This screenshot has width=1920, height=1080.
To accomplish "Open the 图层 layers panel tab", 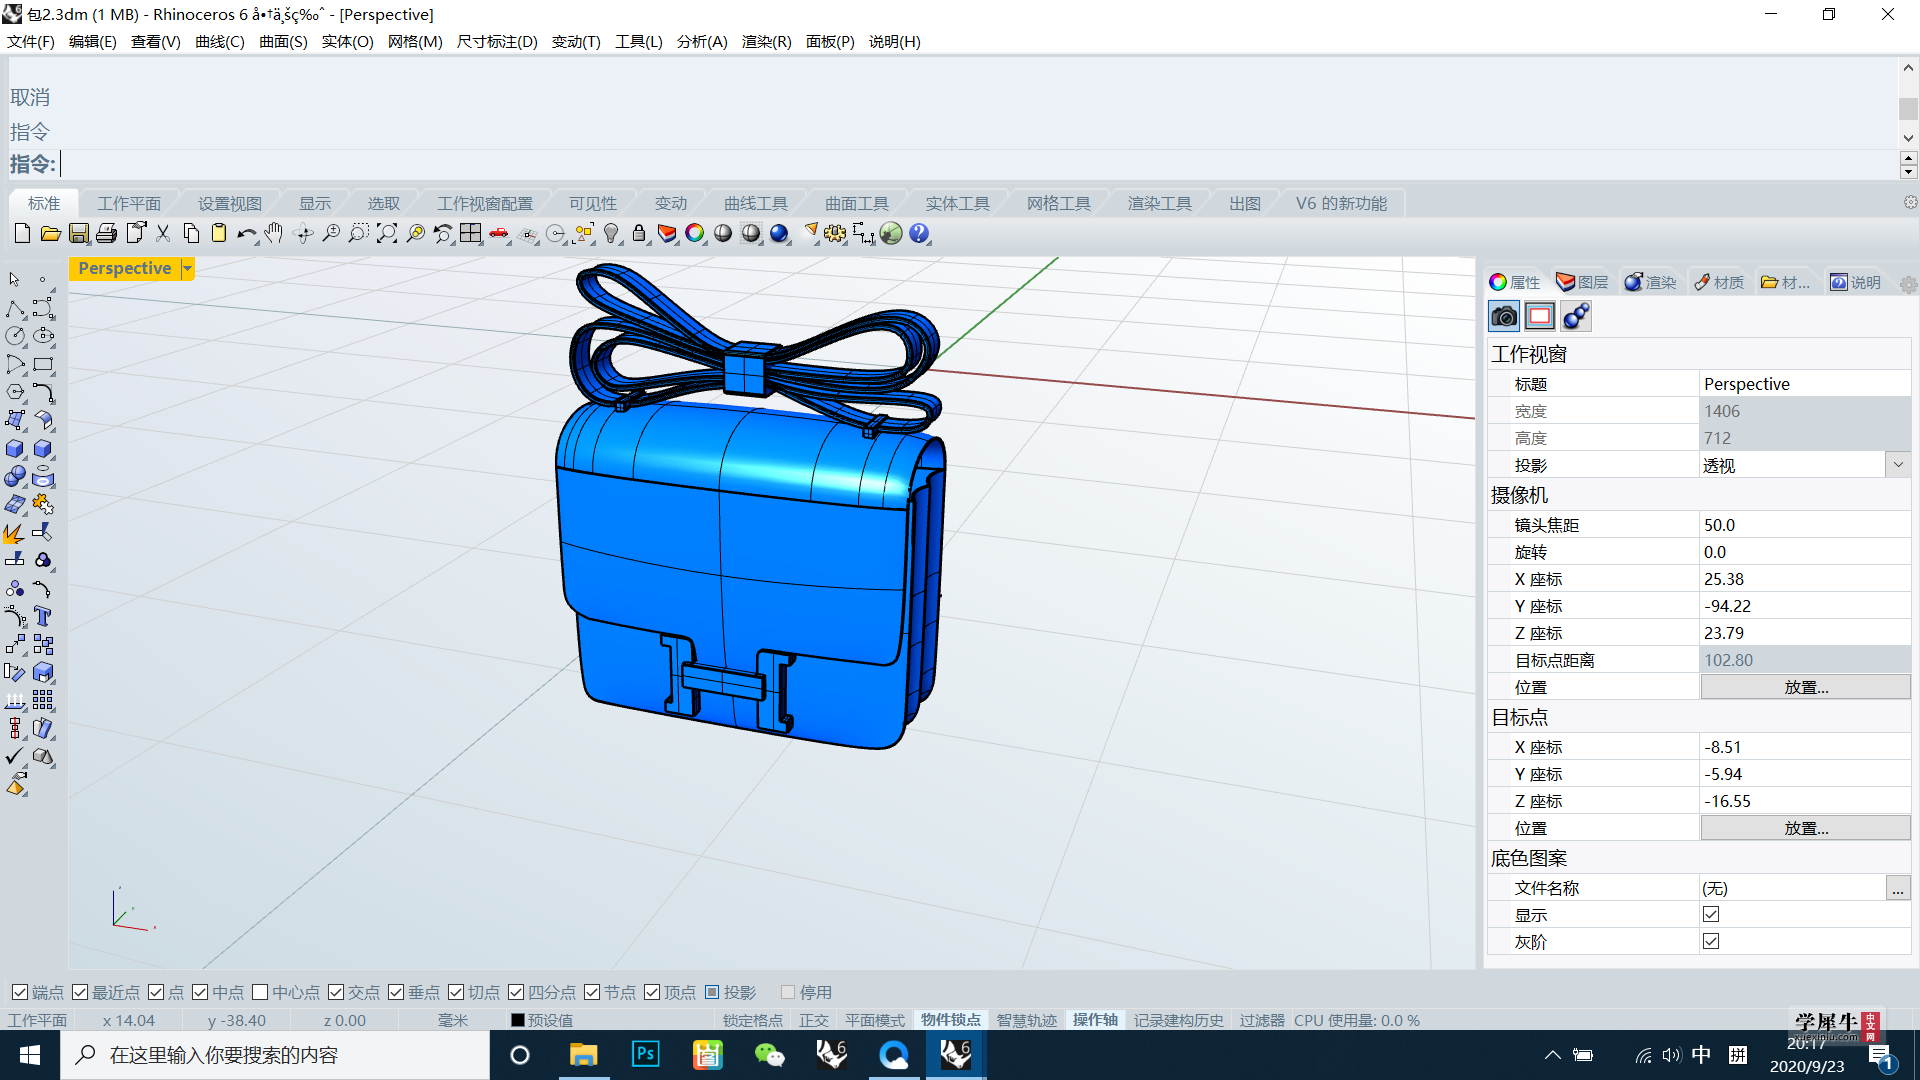I will pos(1583,282).
